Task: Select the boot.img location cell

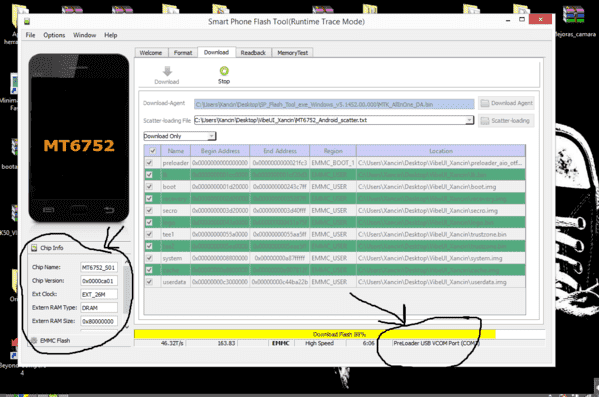Action: pyautogui.click(x=441, y=186)
